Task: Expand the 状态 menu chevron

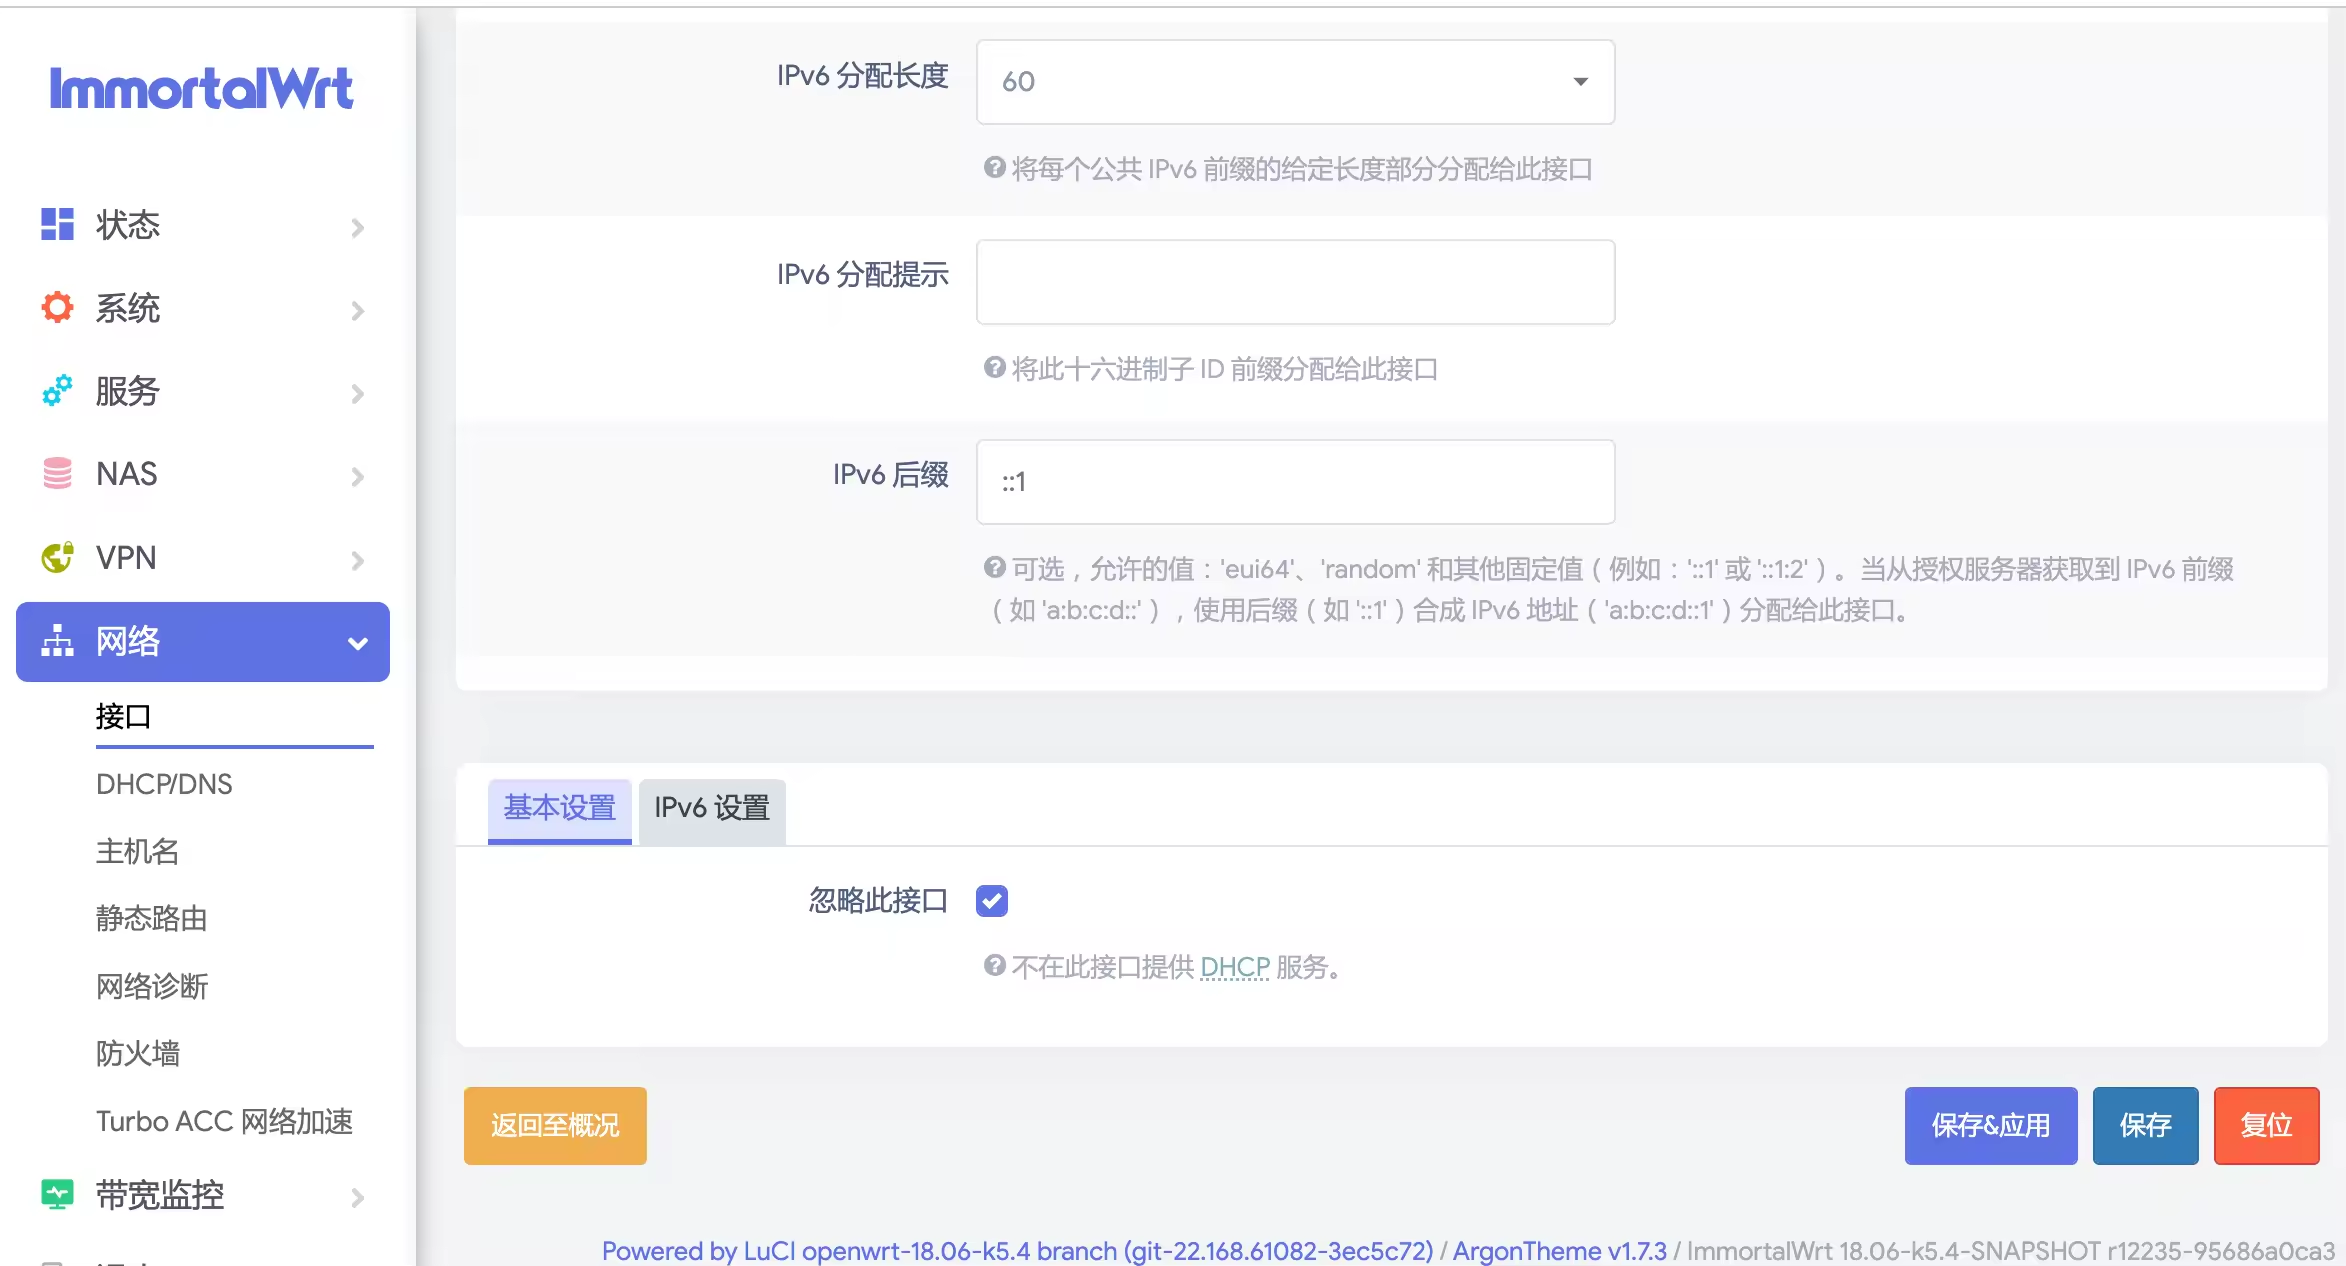Action: (358, 228)
